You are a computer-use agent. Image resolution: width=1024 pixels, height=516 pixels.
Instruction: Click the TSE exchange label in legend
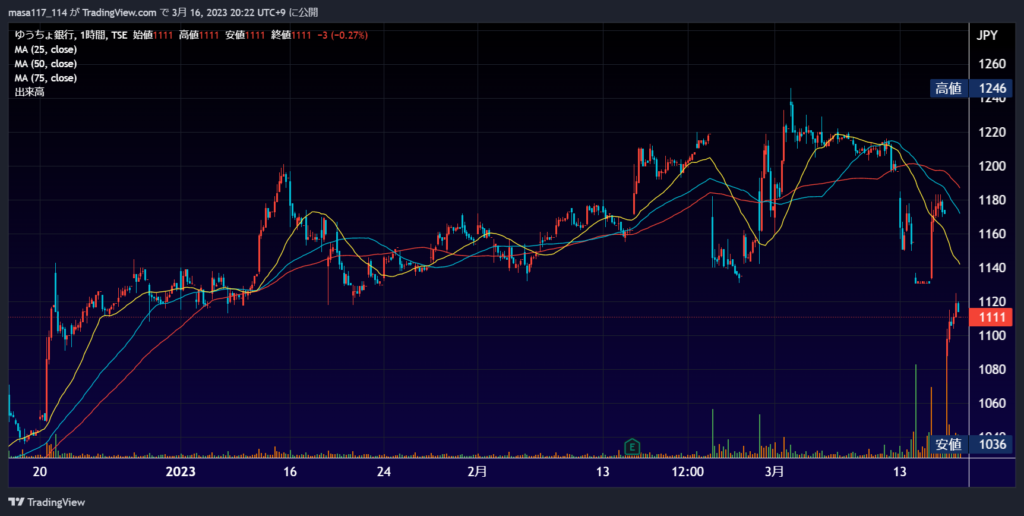[119, 35]
